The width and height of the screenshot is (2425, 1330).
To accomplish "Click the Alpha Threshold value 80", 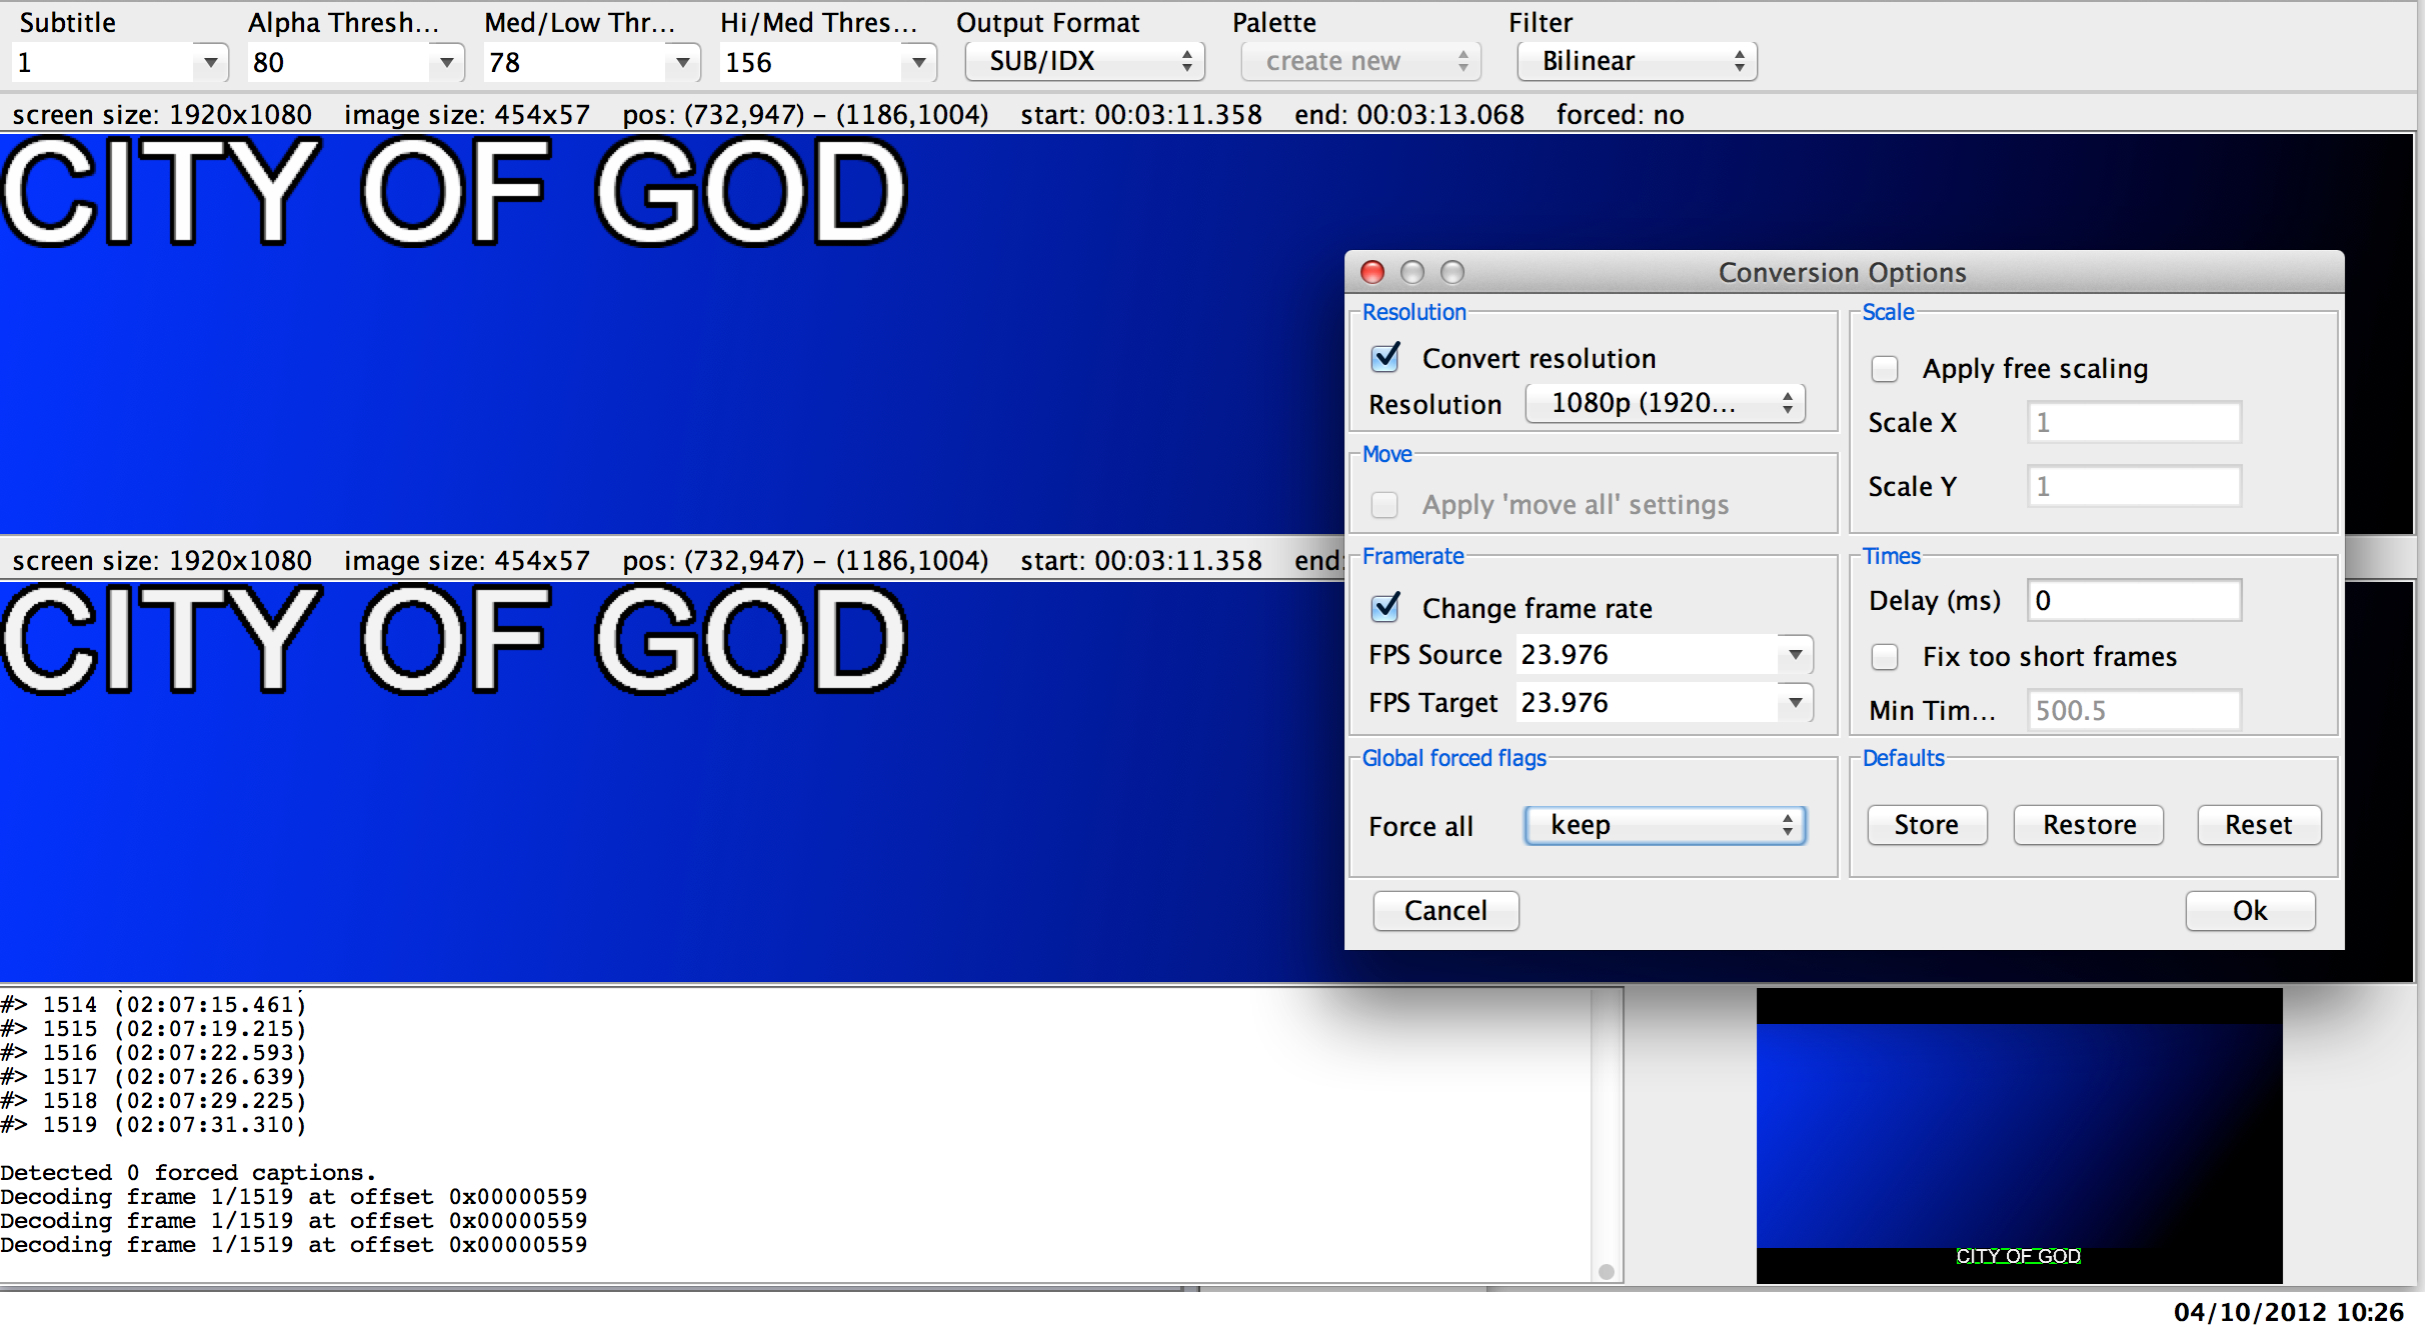I will [x=339, y=62].
